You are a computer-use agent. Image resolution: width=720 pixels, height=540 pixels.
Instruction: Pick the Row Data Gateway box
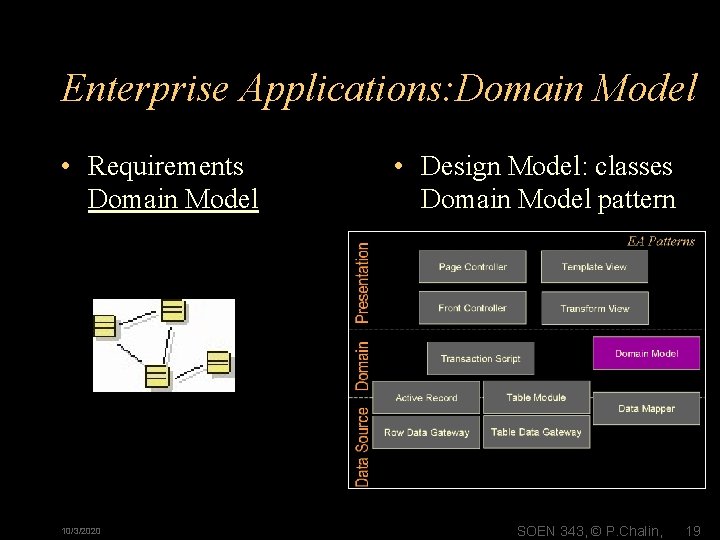click(x=426, y=432)
